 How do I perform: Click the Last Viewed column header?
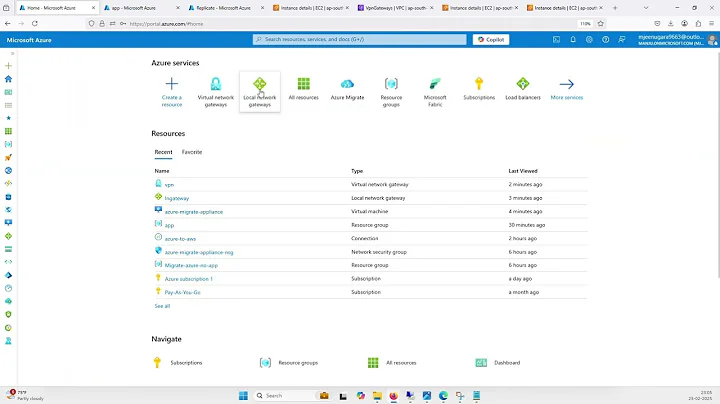[523, 171]
